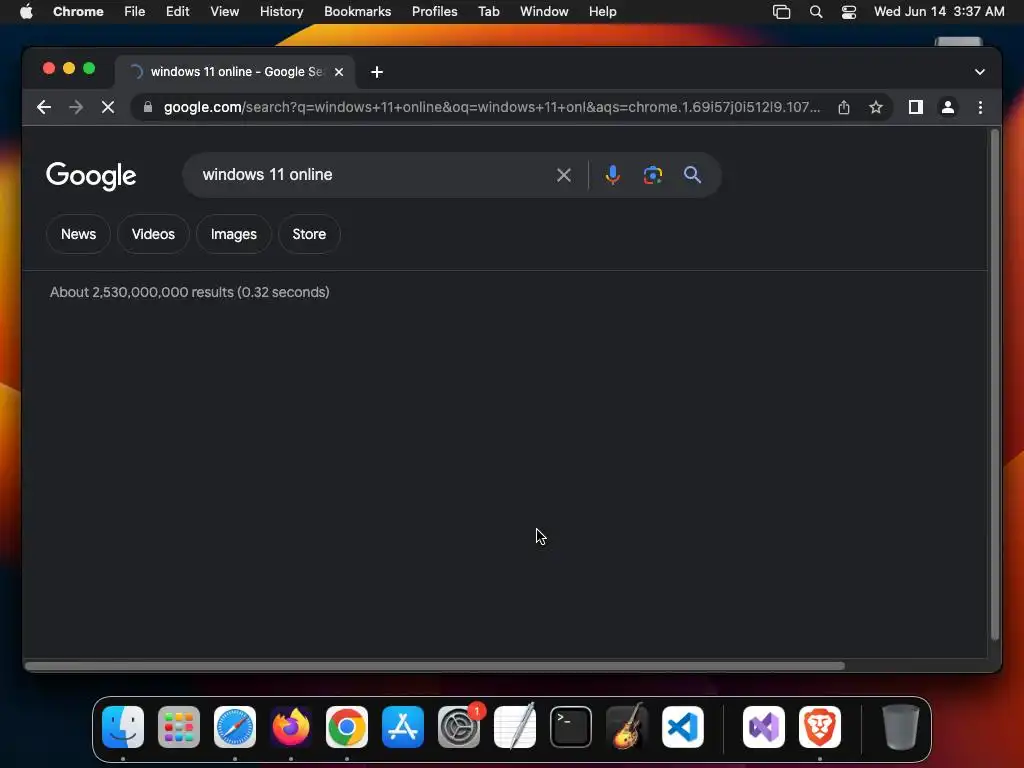The image size is (1024, 768).
Task: Open Stage Manager menu bar icon
Action: click(782, 12)
